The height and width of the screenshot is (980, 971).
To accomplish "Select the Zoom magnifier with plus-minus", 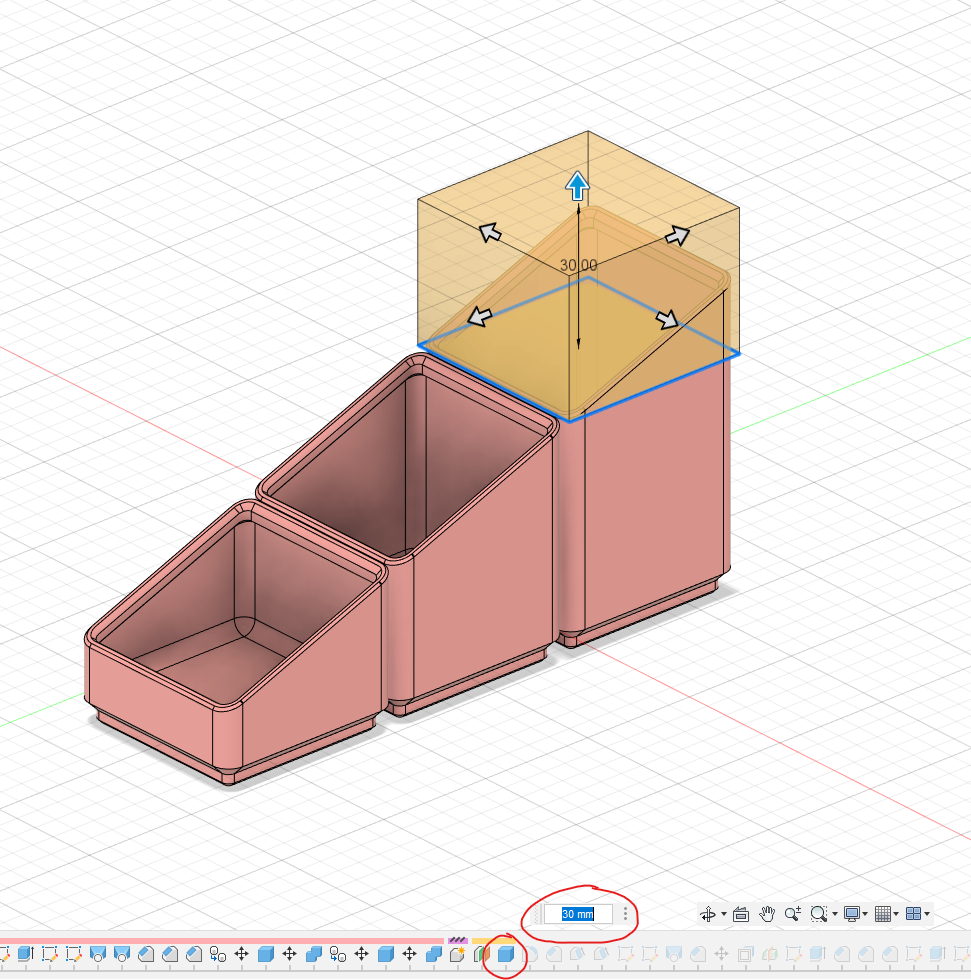I will tap(793, 914).
